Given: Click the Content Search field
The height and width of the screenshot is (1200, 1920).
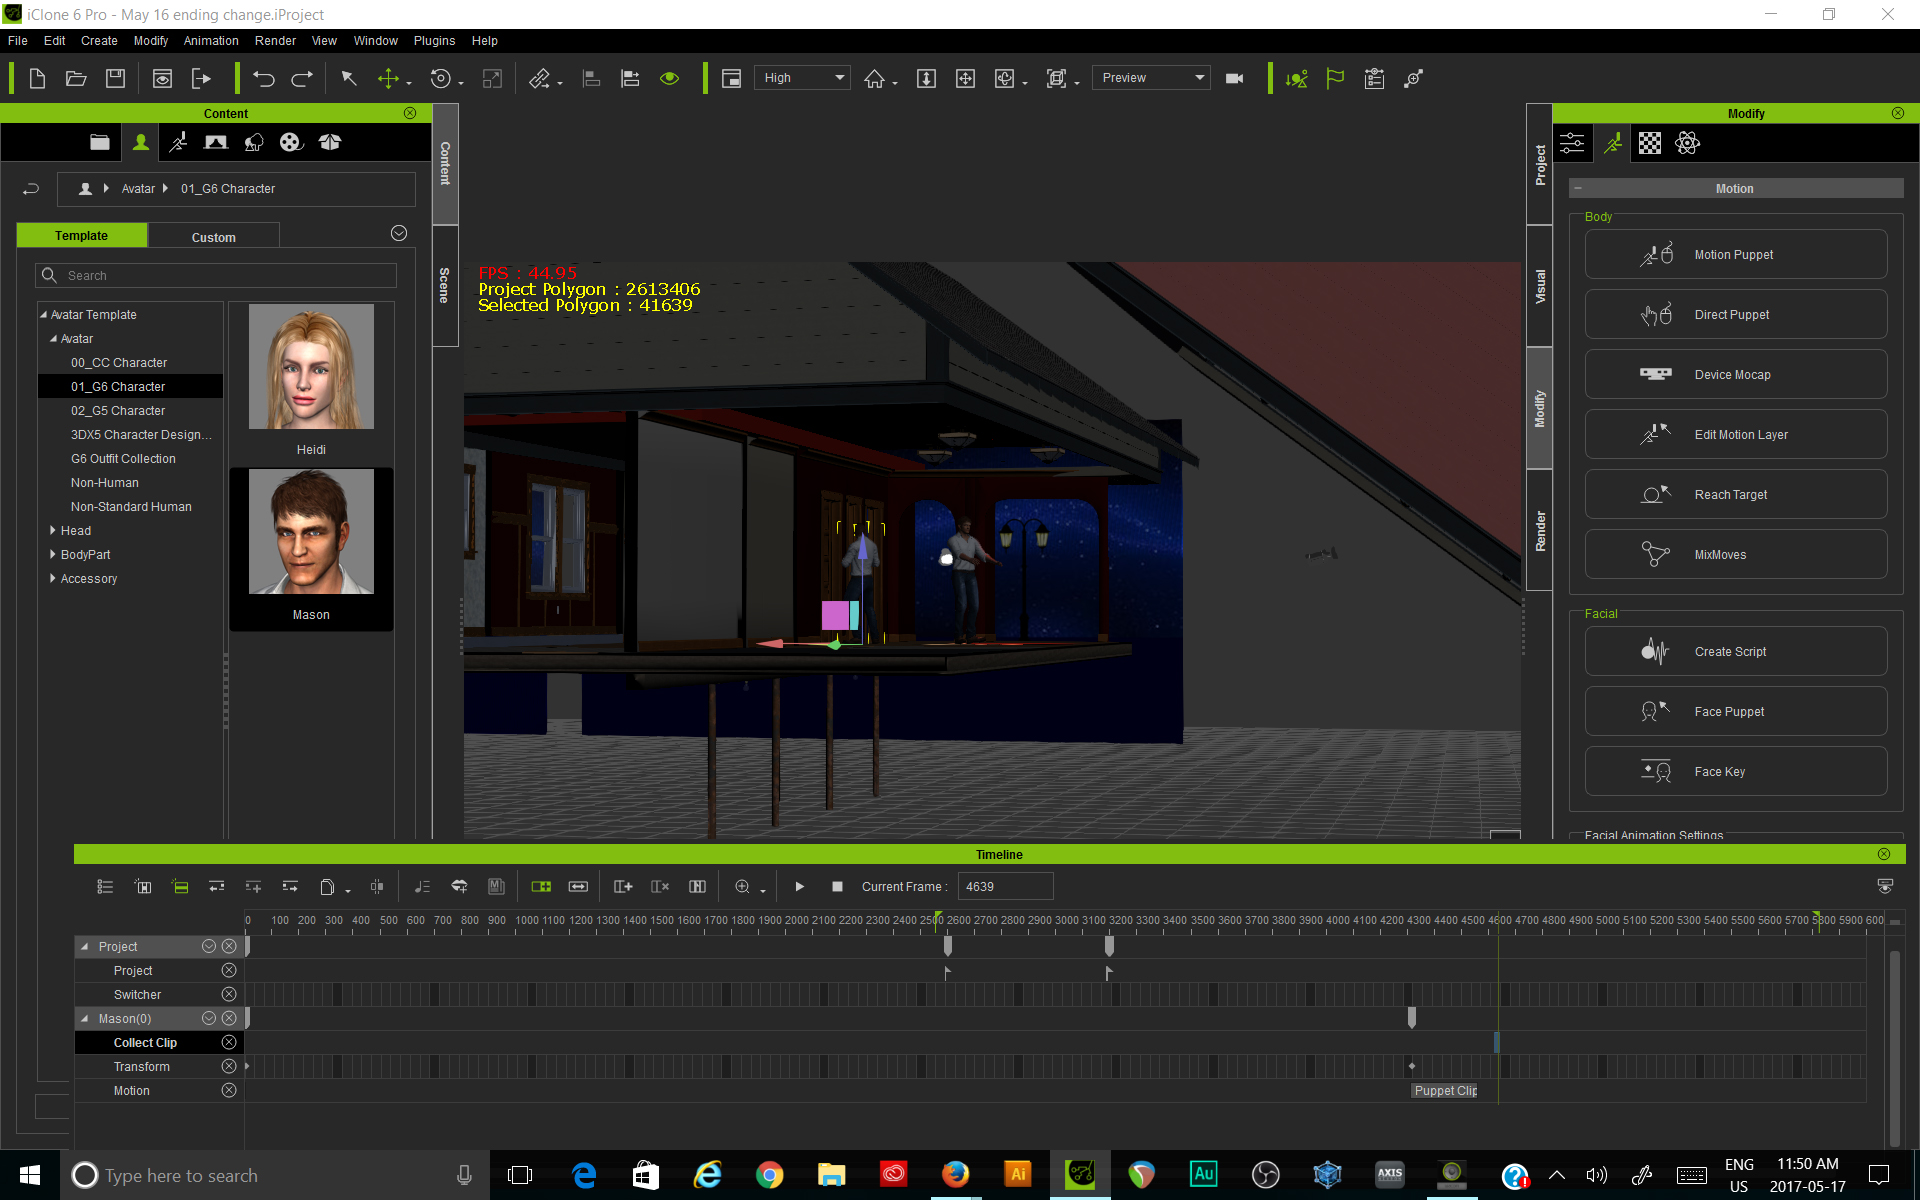Looking at the screenshot, I should click(x=216, y=275).
